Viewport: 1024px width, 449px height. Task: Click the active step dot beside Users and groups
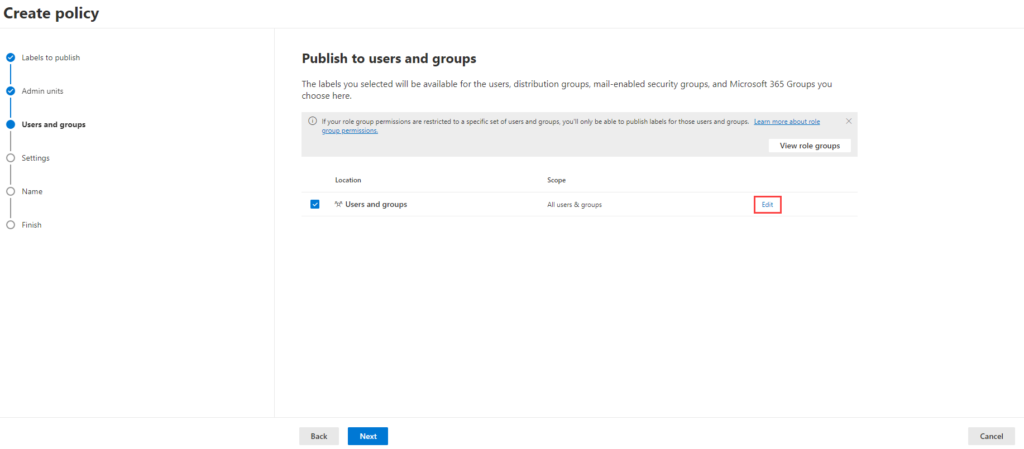click(x=10, y=125)
